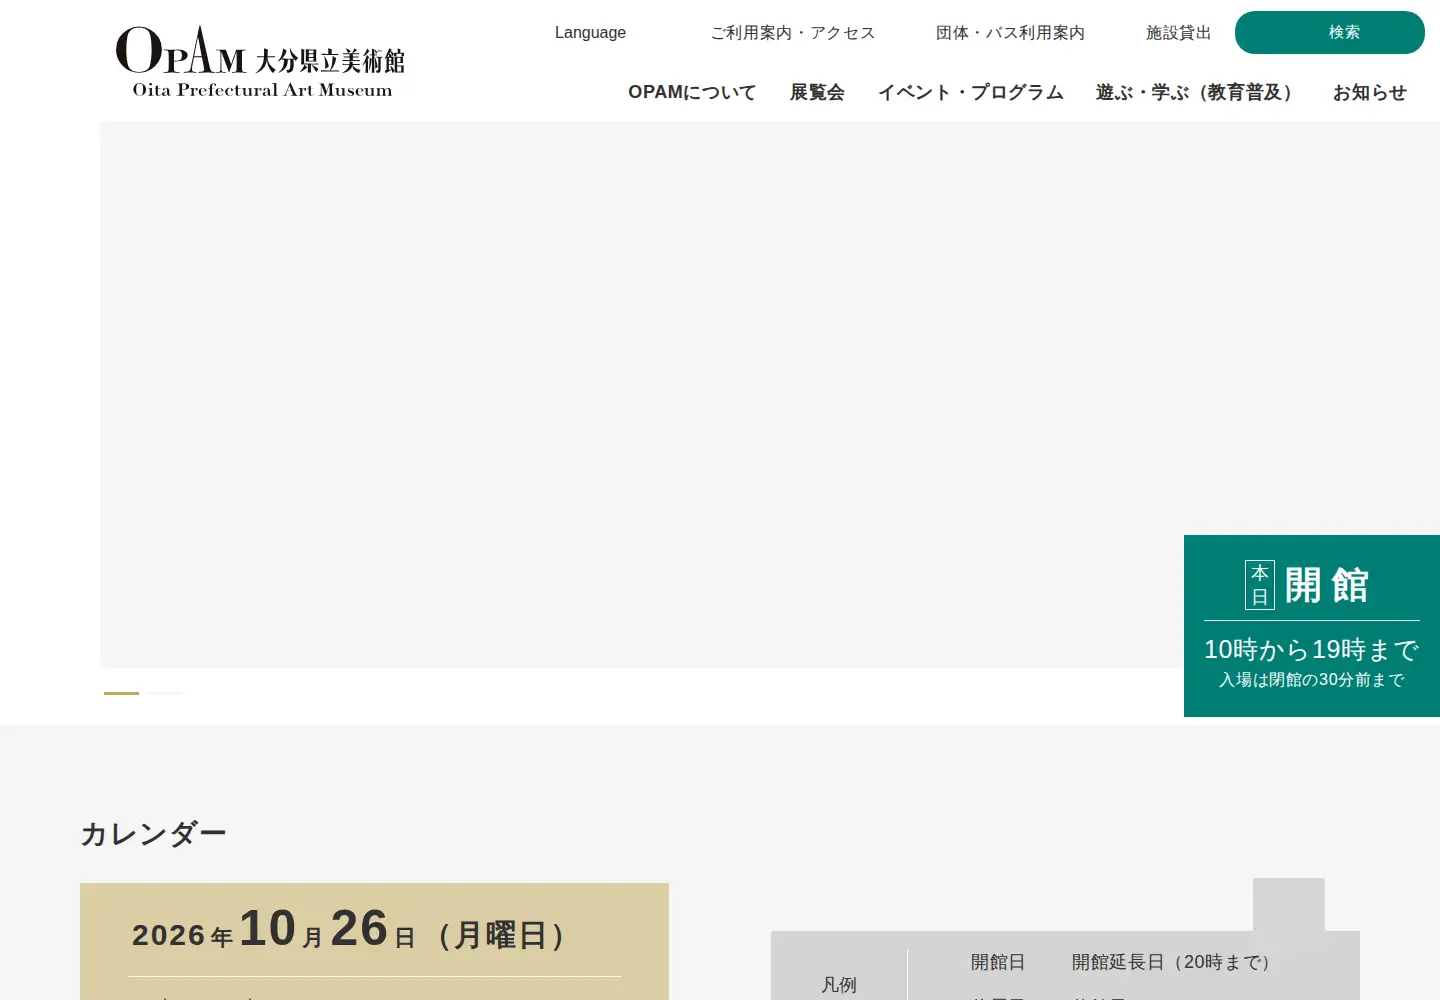Click the OPAM Oita Prefectural Art Museum logo

tap(260, 62)
